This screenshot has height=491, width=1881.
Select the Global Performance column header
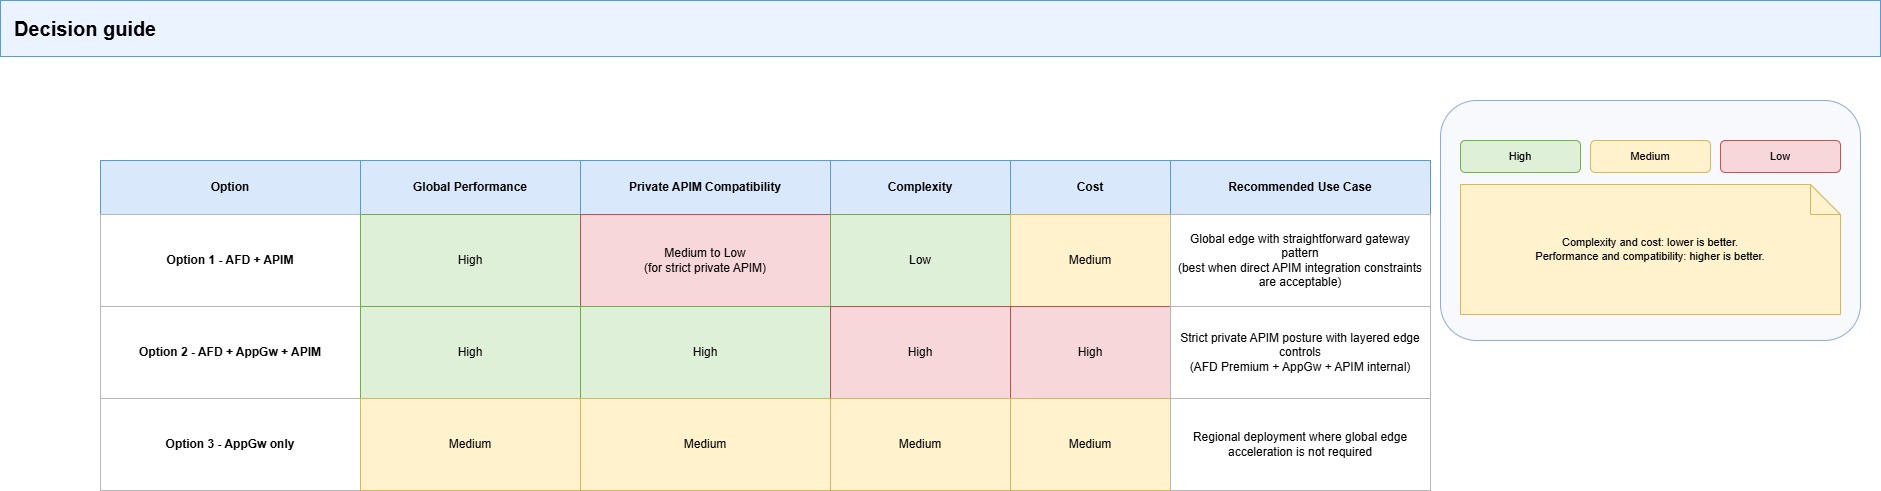click(470, 187)
